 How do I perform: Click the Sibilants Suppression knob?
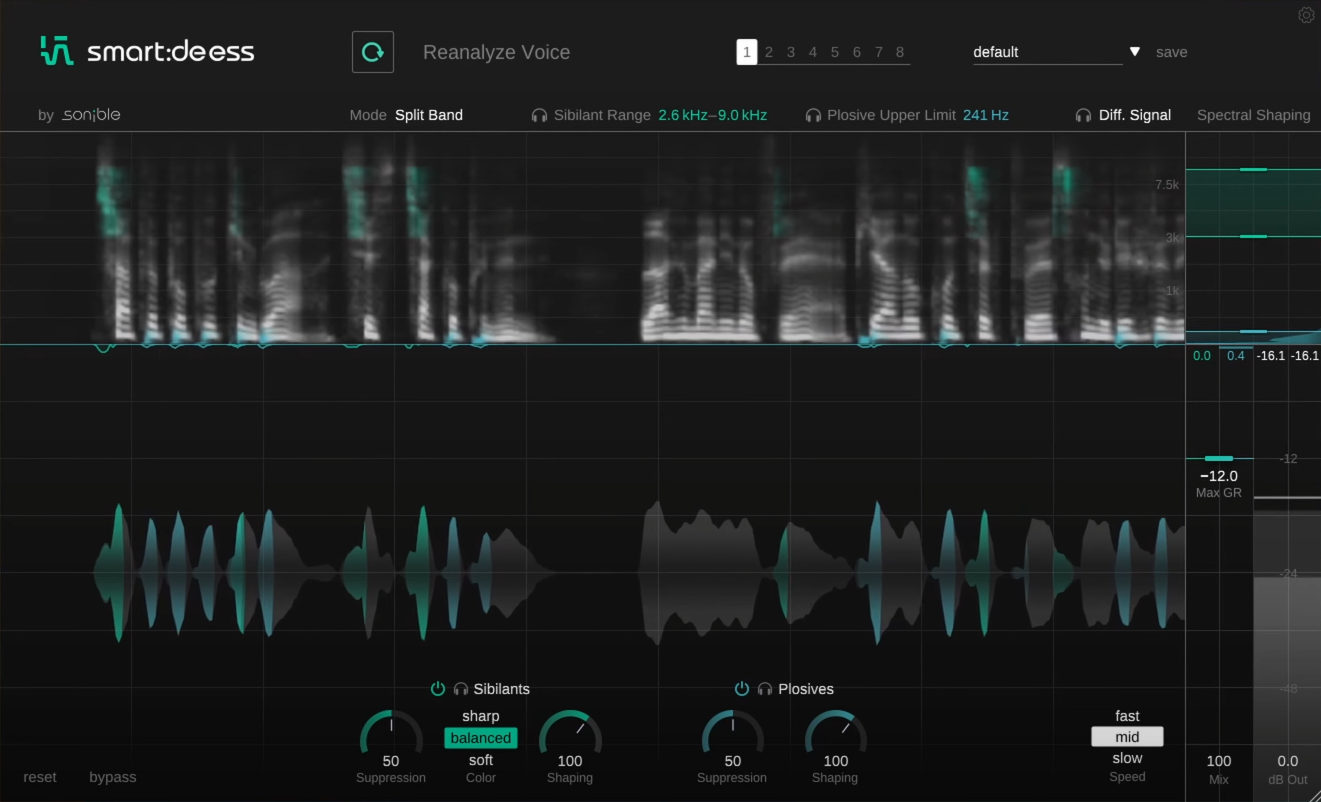click(391, 732)
